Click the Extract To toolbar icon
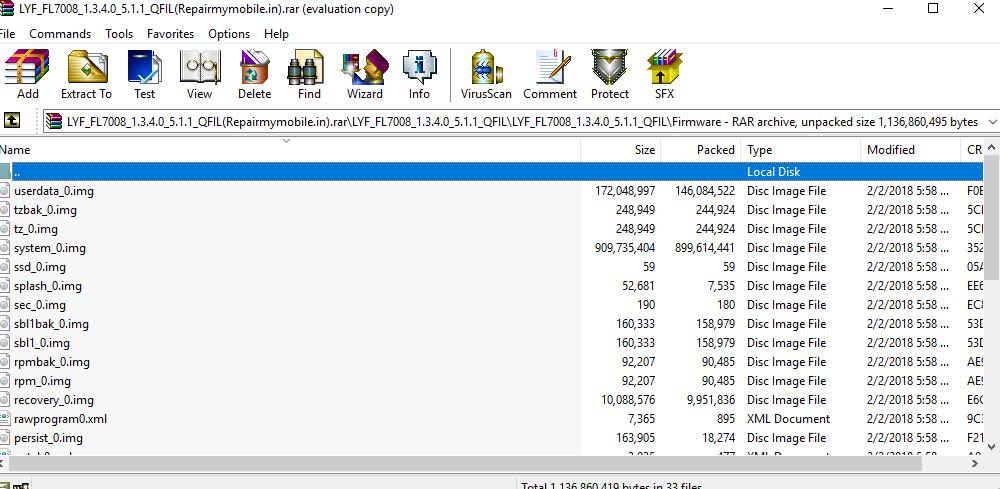Screen dimensions: 1000x489 click(86, 75)
